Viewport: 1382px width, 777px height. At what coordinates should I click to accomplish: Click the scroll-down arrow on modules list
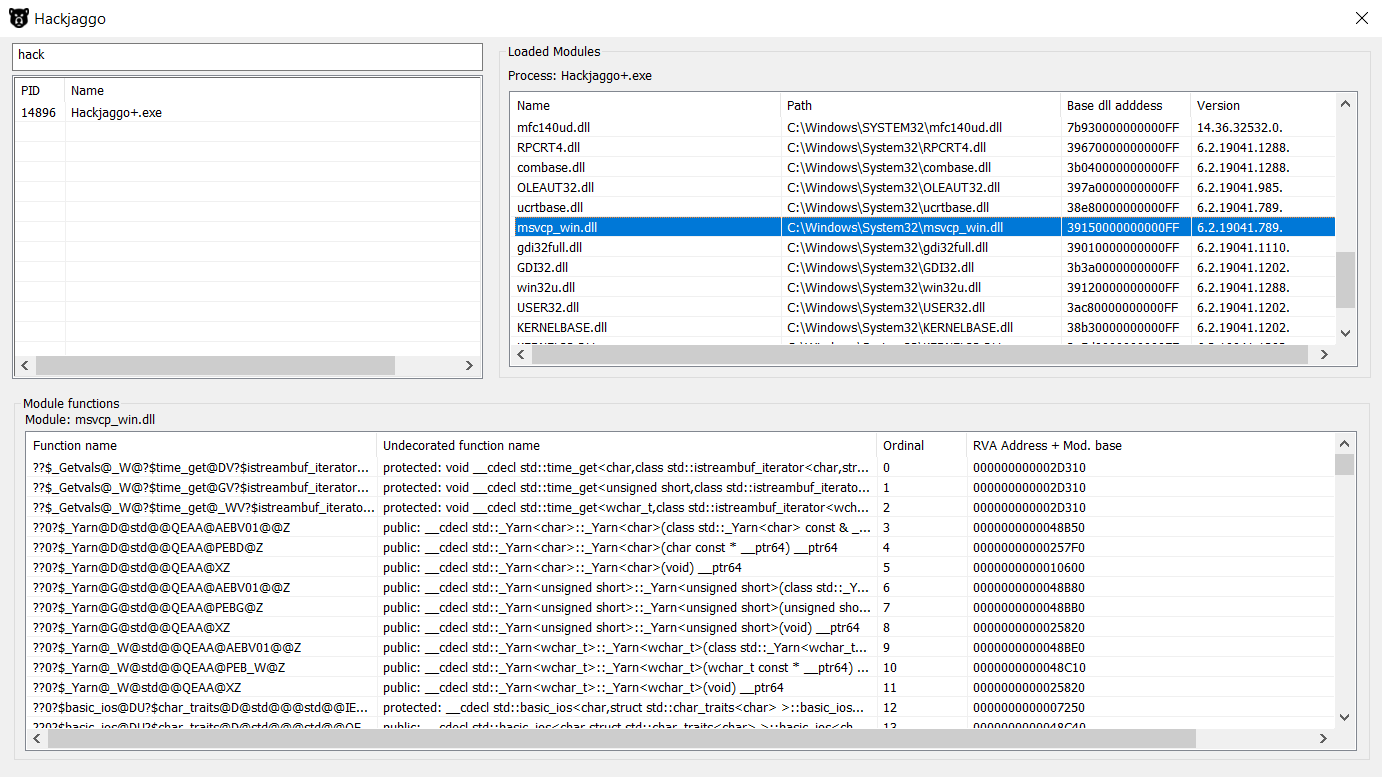[1345, 334]
